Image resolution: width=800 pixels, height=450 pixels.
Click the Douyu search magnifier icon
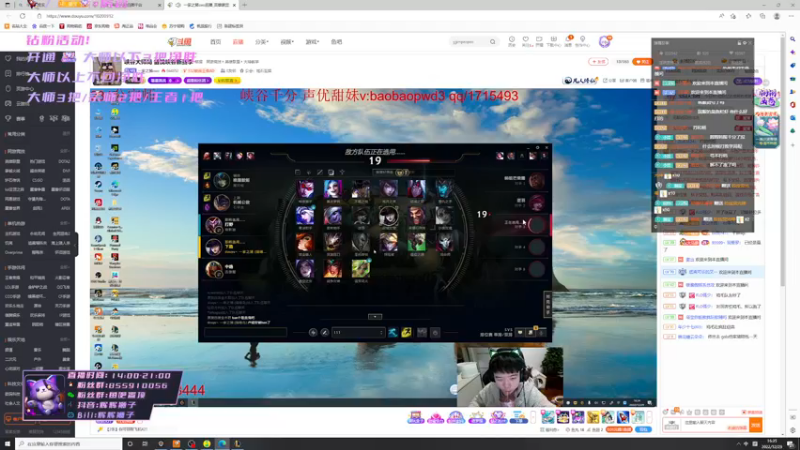[x=492, y=42]
